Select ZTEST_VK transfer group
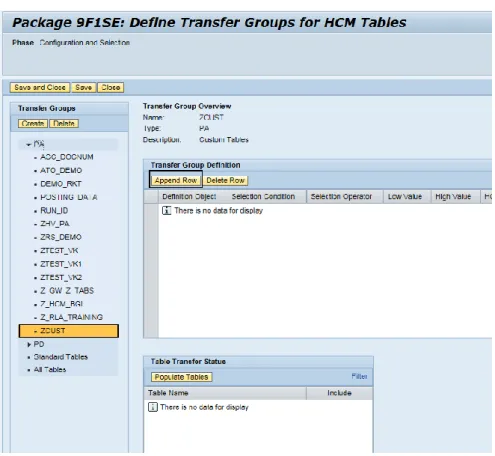495x456 pixels. pyautogui.click(x=59, y=250)
